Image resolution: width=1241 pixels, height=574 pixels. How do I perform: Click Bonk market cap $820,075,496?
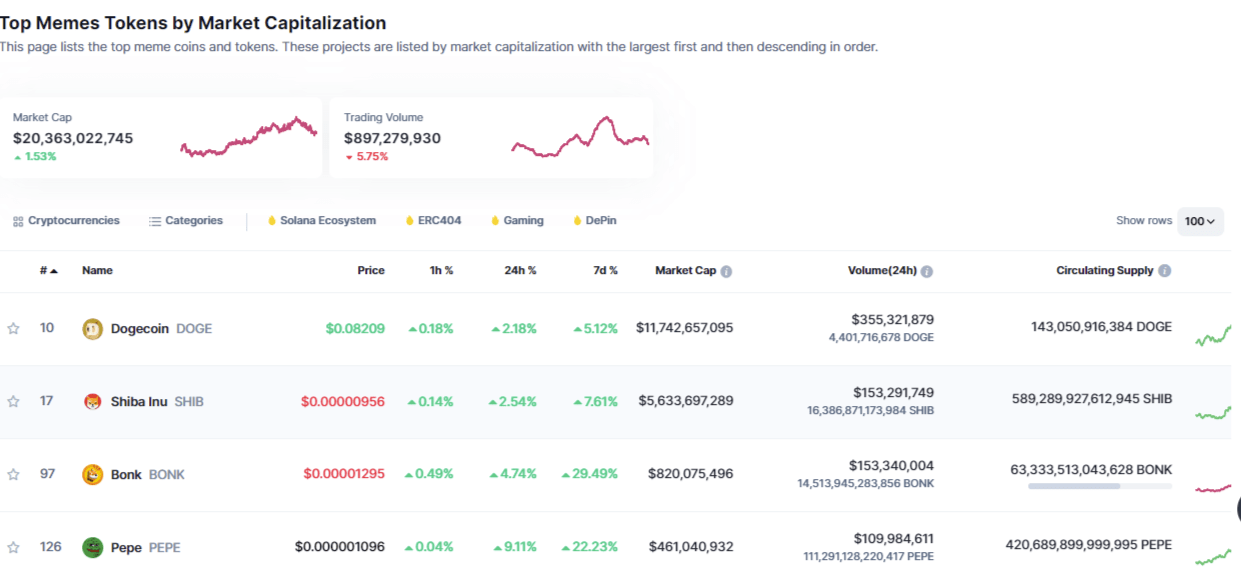(x=691, y=474)
